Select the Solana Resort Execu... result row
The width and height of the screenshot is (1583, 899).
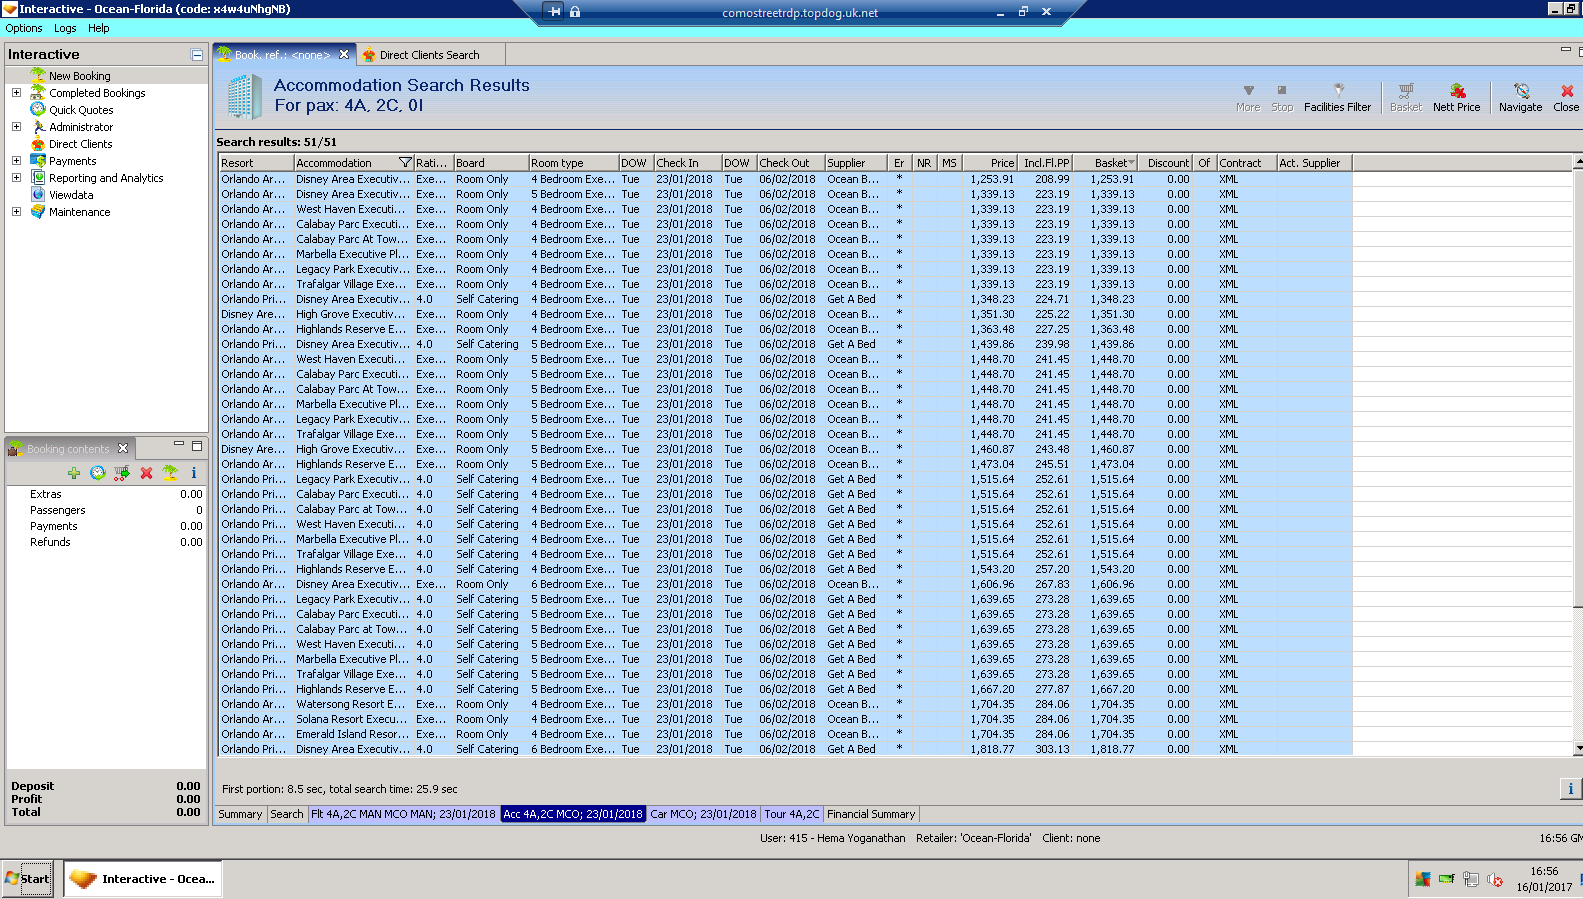pos(785,719)
